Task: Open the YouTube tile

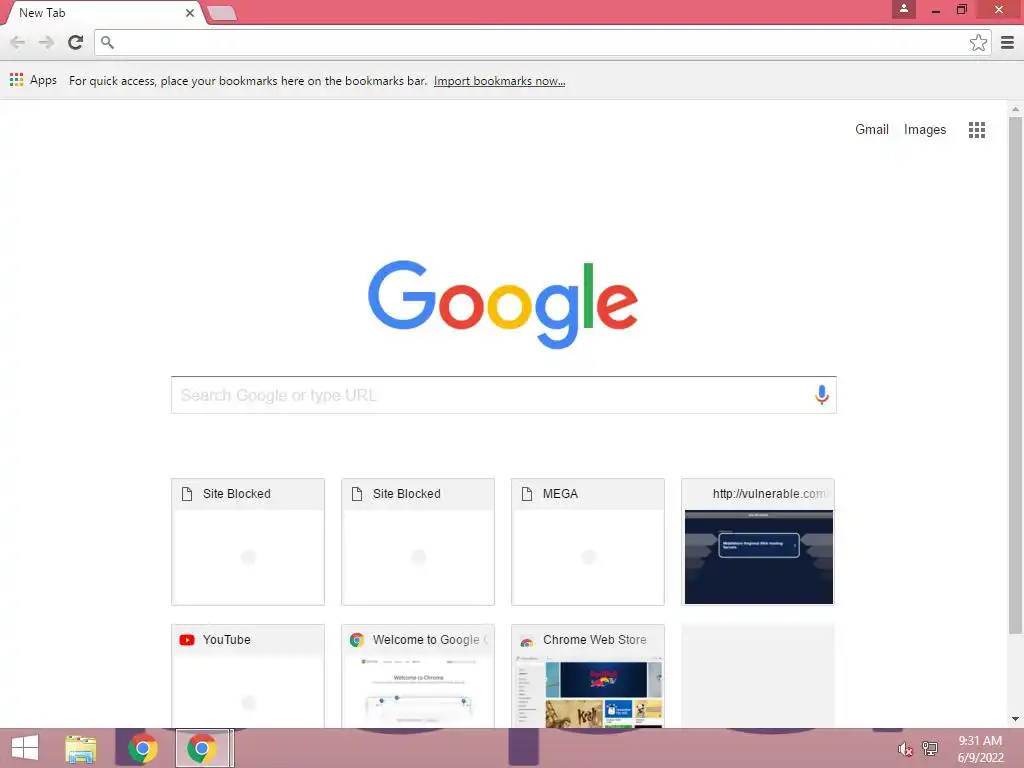Action: (248, 676)
